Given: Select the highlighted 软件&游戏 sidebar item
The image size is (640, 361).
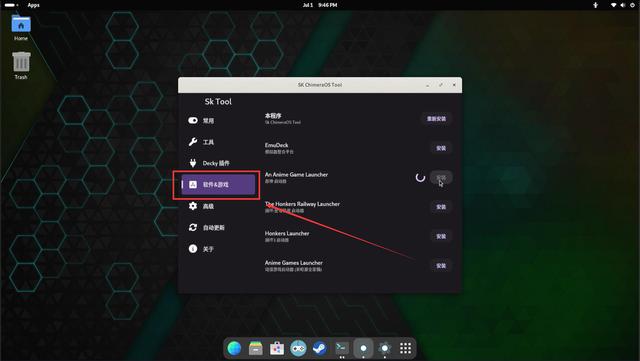Looking at the screenshot, I should pyautogui.click(x=218, y=185).
